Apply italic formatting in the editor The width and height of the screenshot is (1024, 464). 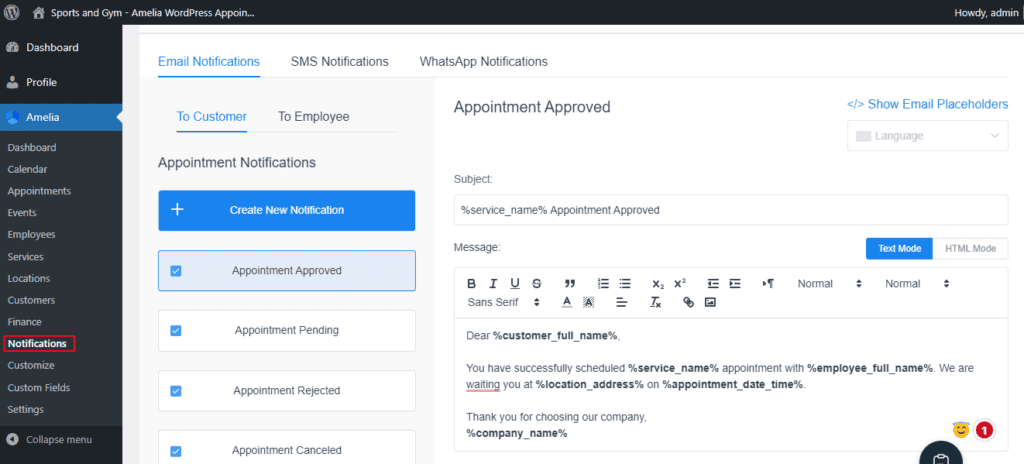point(493,284)
